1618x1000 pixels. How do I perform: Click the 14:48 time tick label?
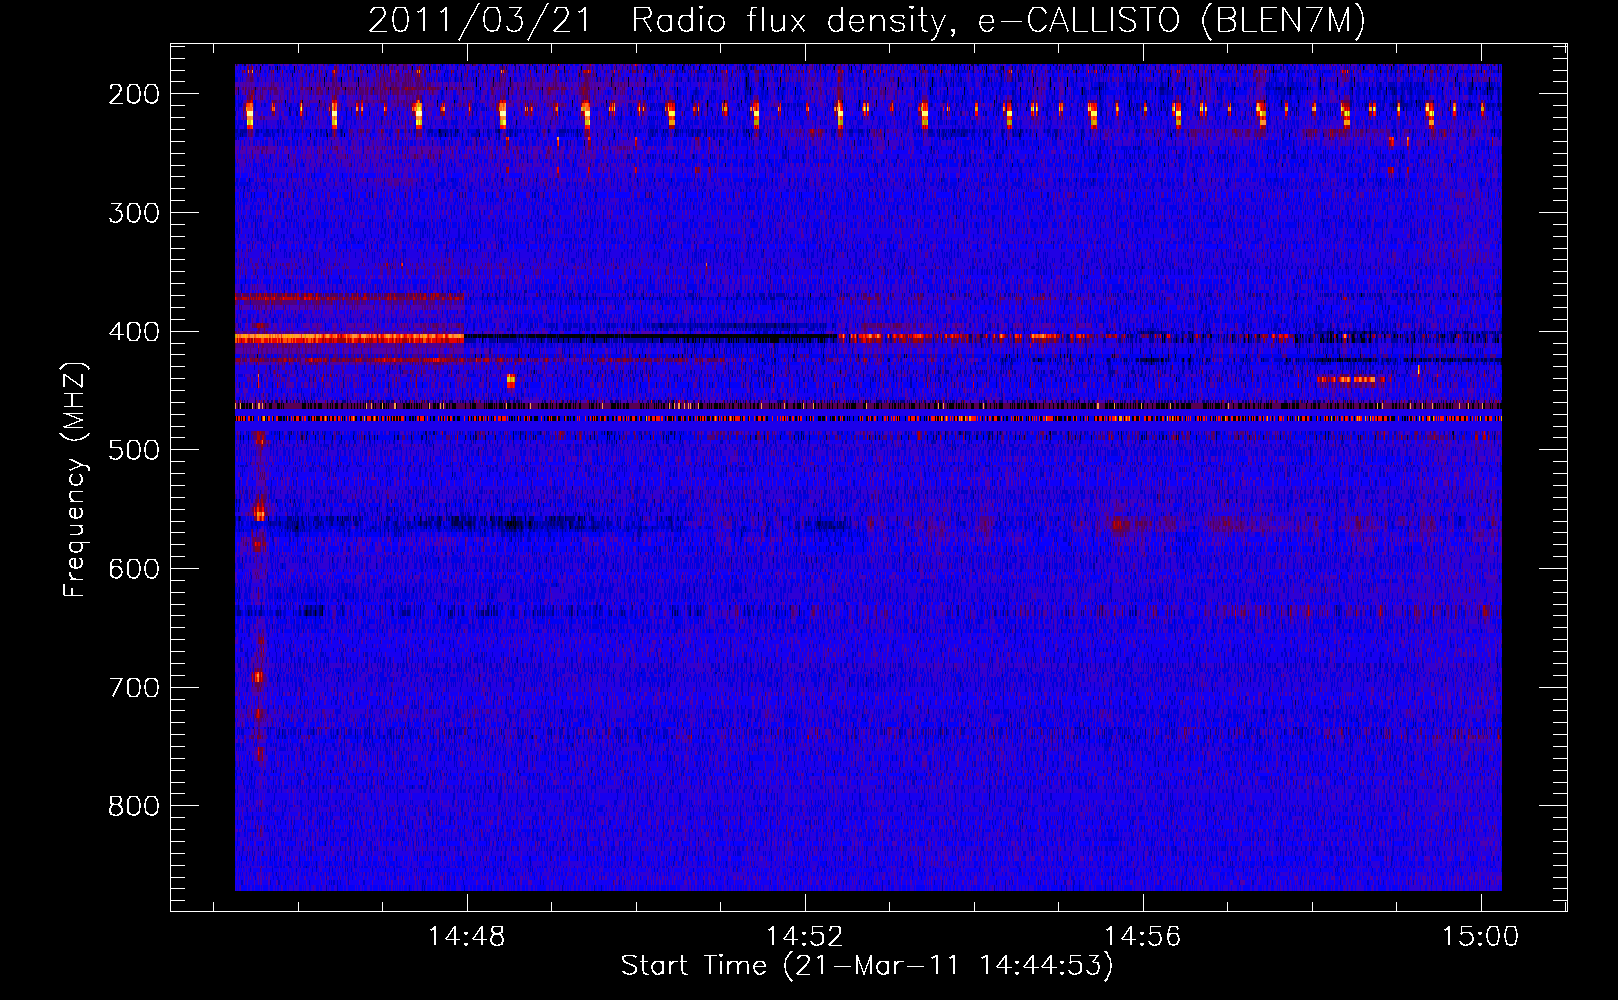pyautogui.click(x=466, y=937)
